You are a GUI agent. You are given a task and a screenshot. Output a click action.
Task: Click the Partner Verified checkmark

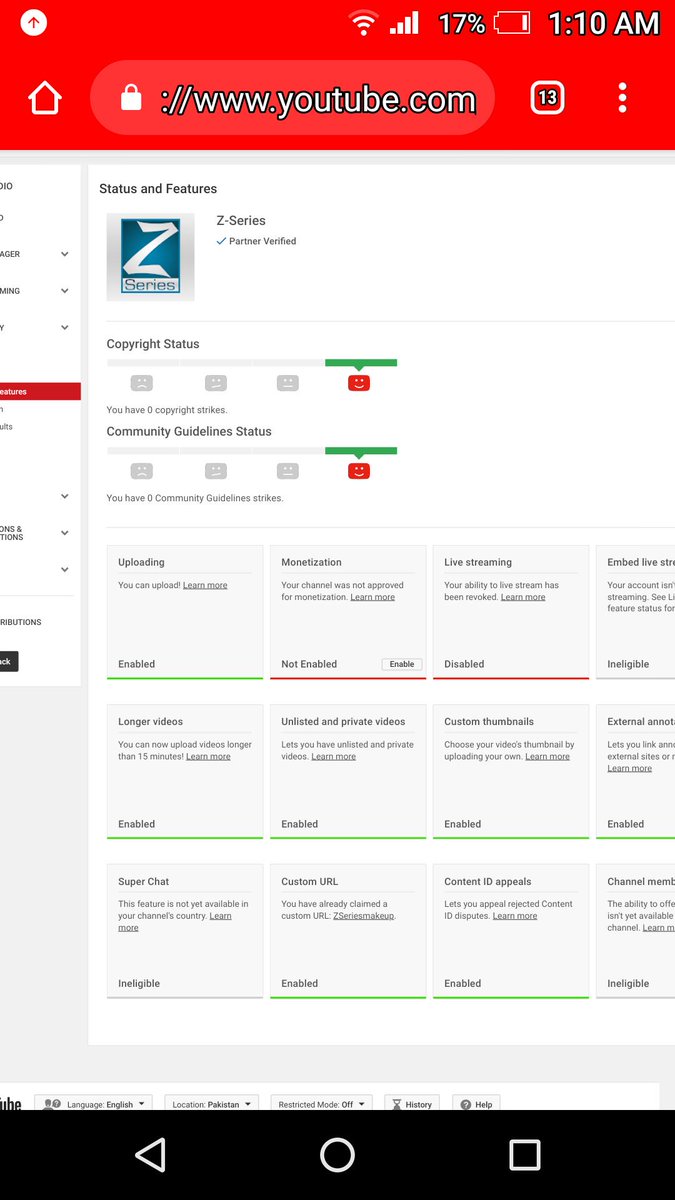(222, 241)
